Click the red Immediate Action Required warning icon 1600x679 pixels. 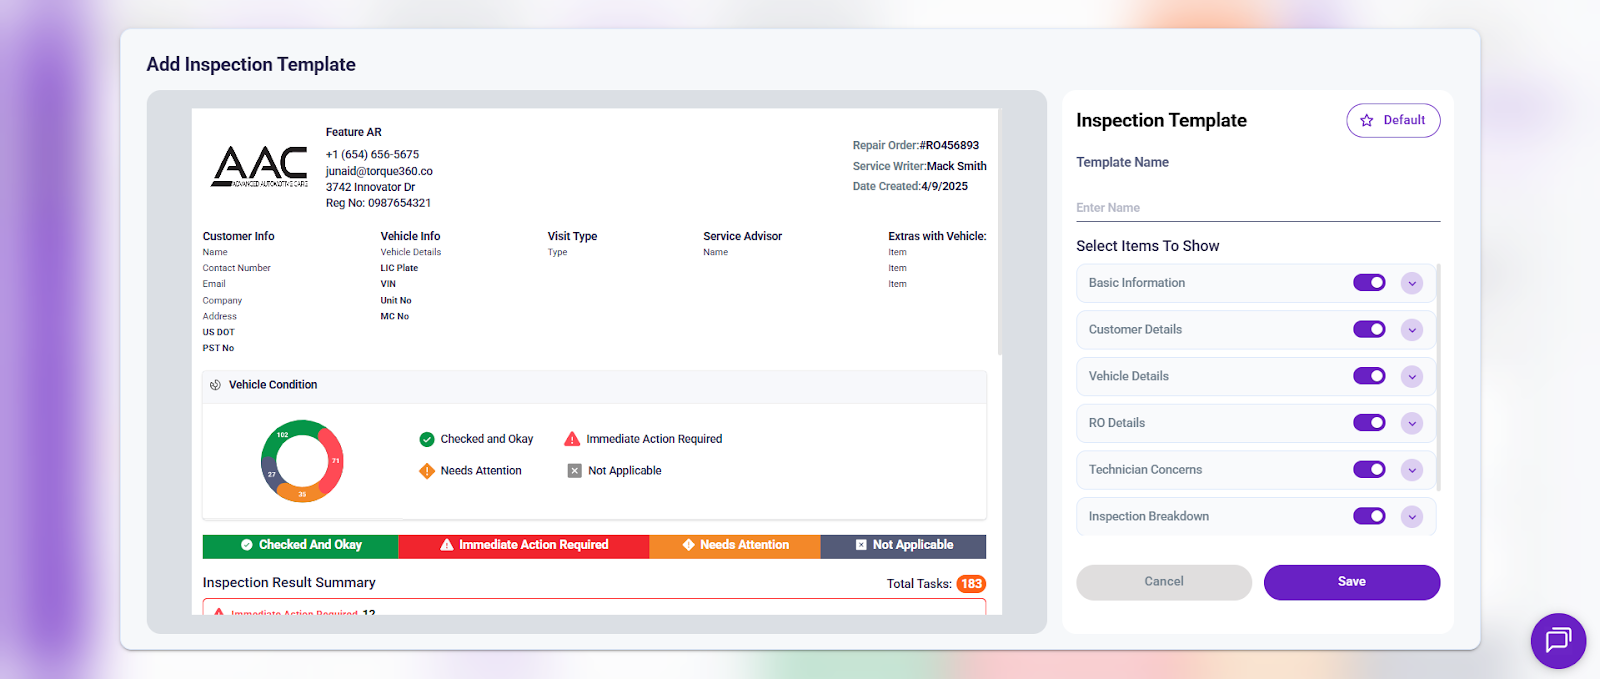pos(572,439)
